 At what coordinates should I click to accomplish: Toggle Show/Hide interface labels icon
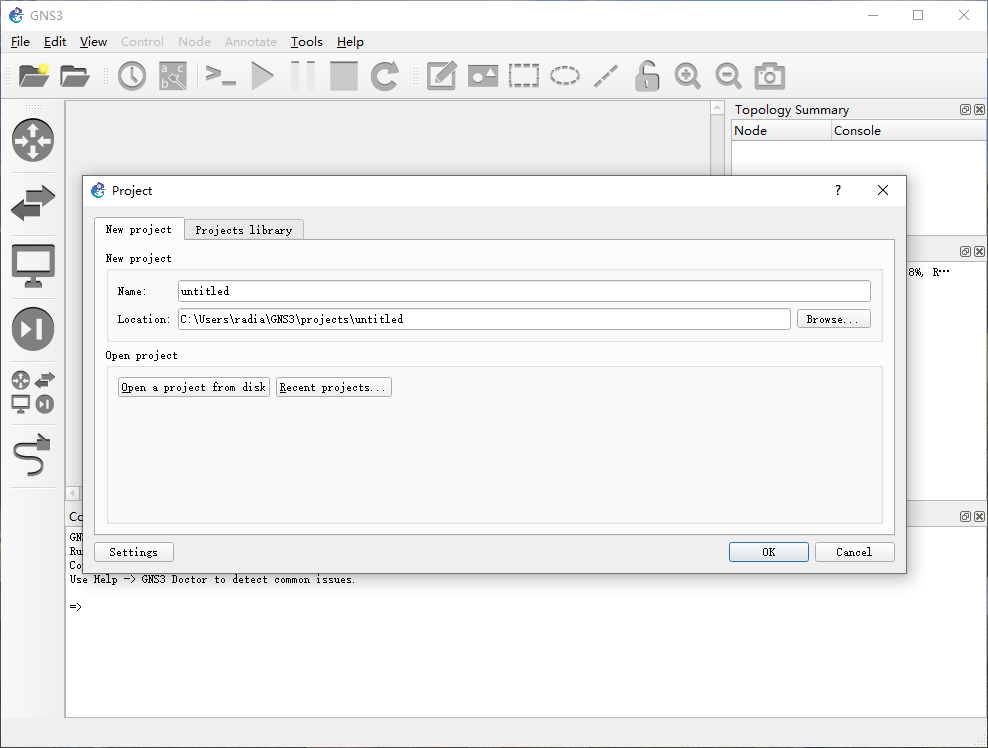(173, 76)
